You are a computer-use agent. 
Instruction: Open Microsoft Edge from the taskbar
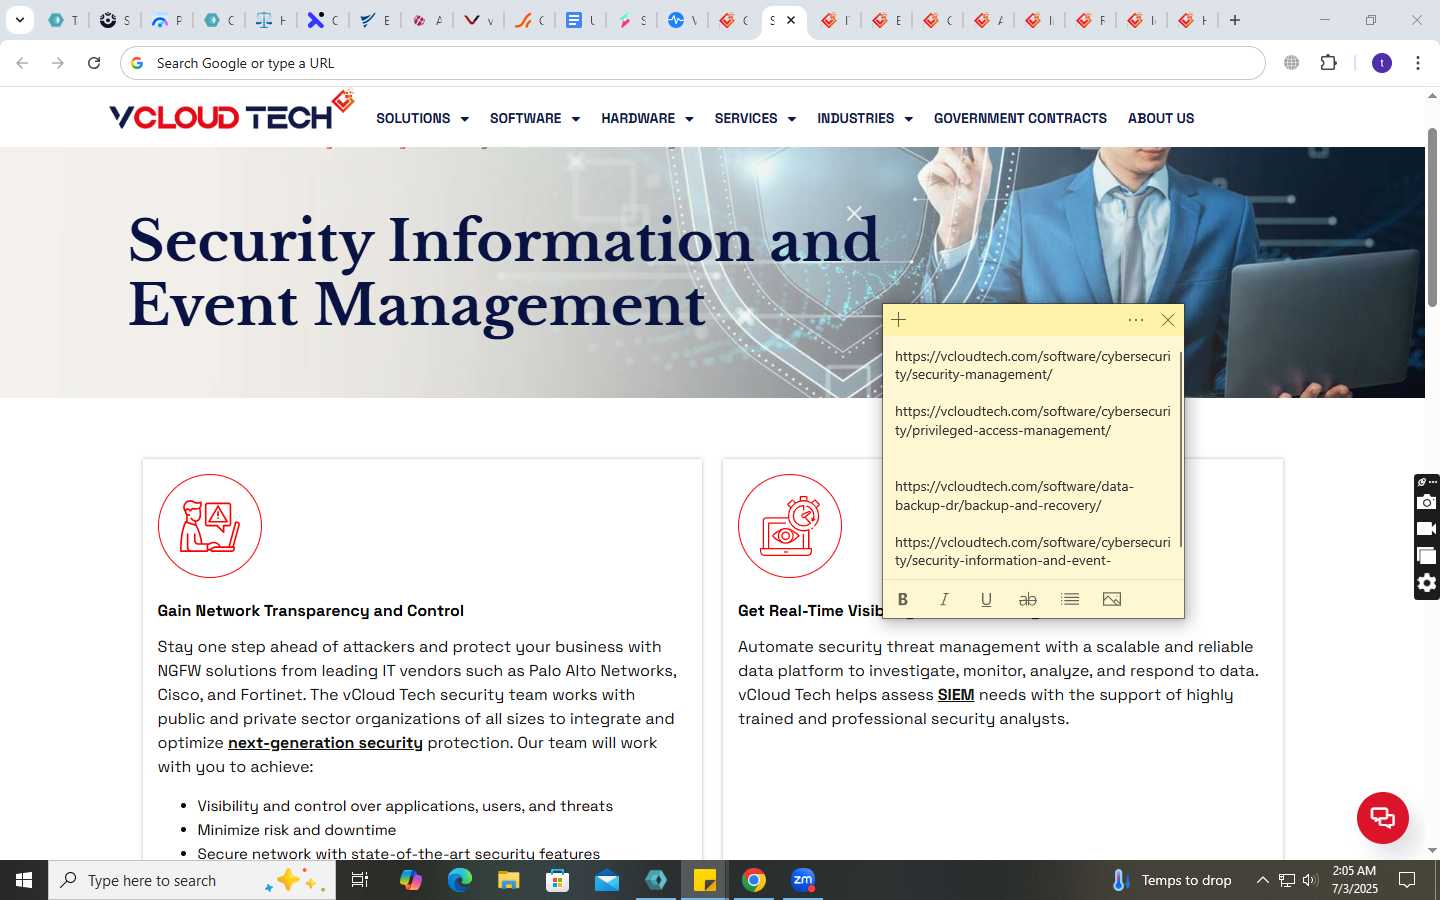click(x=459, y=880)
